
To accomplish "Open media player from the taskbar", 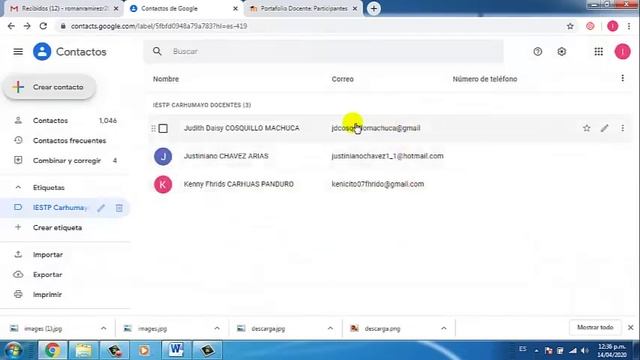I will pos(144,350).
